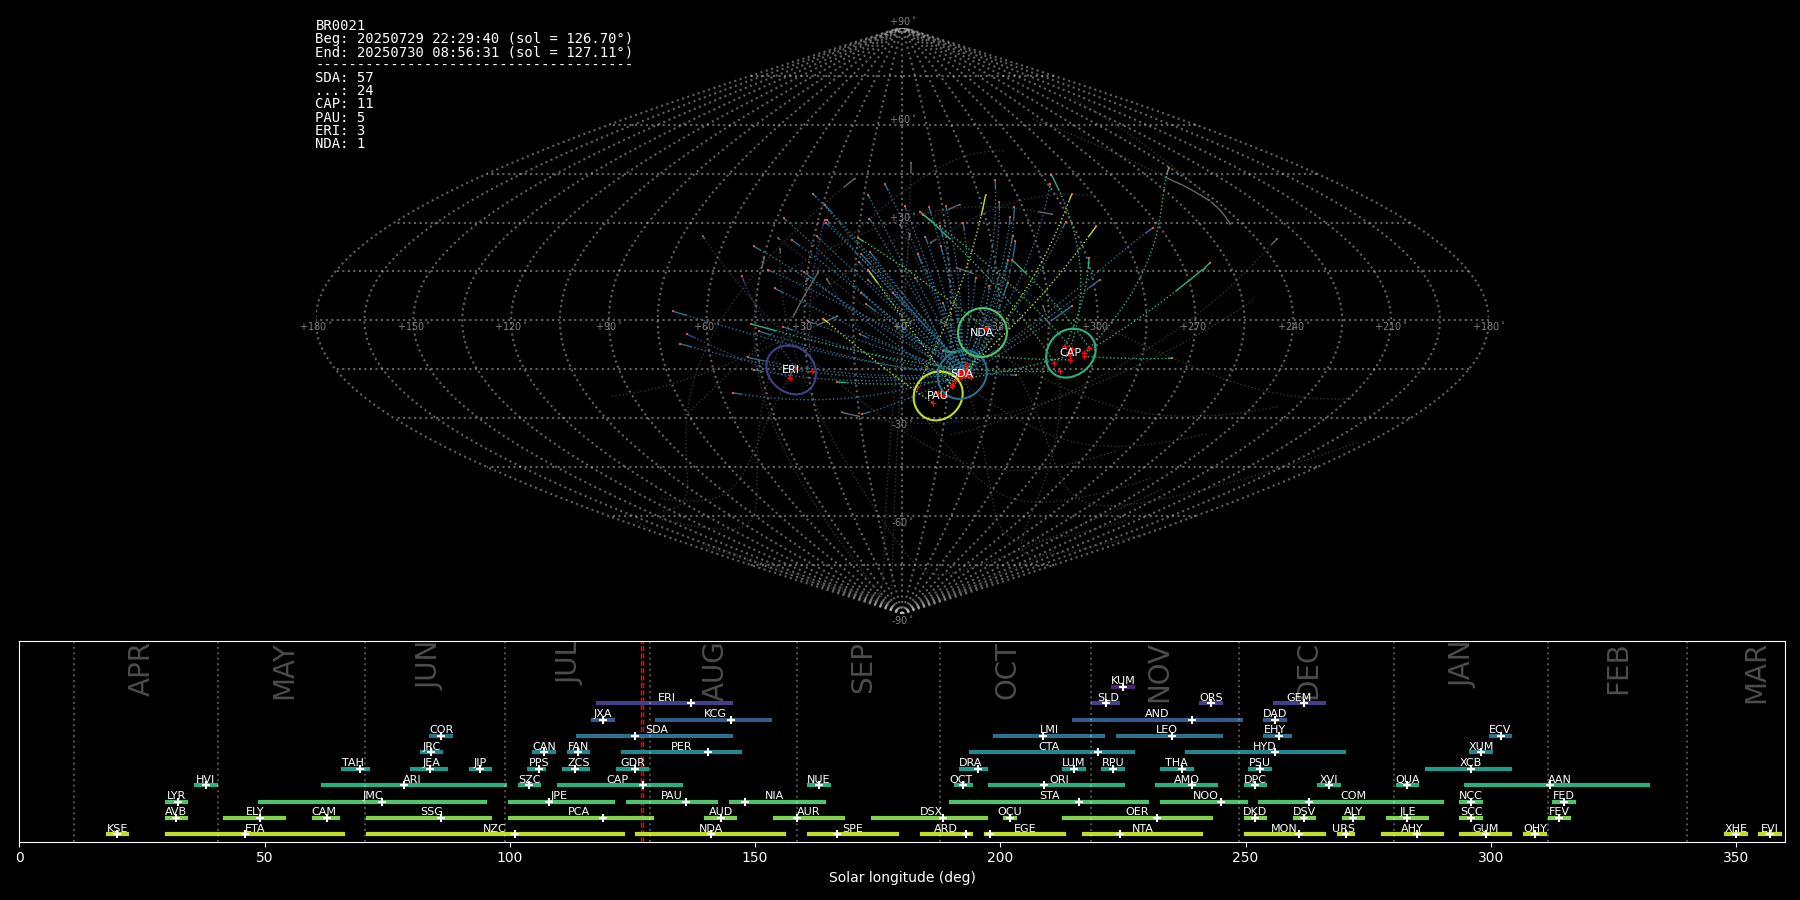Click the LMI shower bar in timeline
This screenshot has height=900, width=1800.
point(1049,736)
